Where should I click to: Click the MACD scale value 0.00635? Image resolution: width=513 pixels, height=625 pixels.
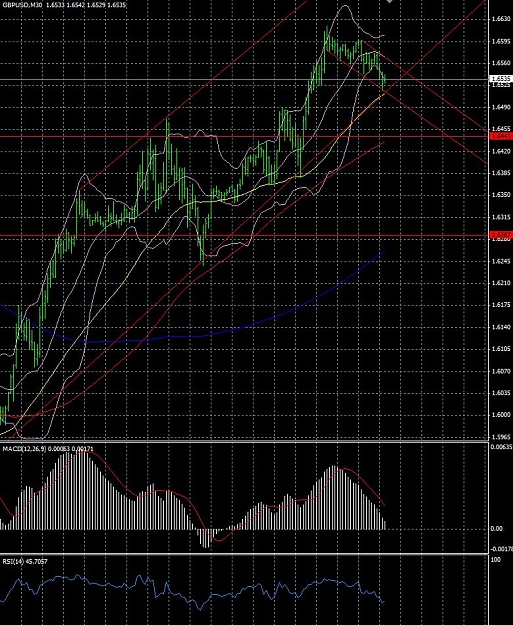(502, 447)
